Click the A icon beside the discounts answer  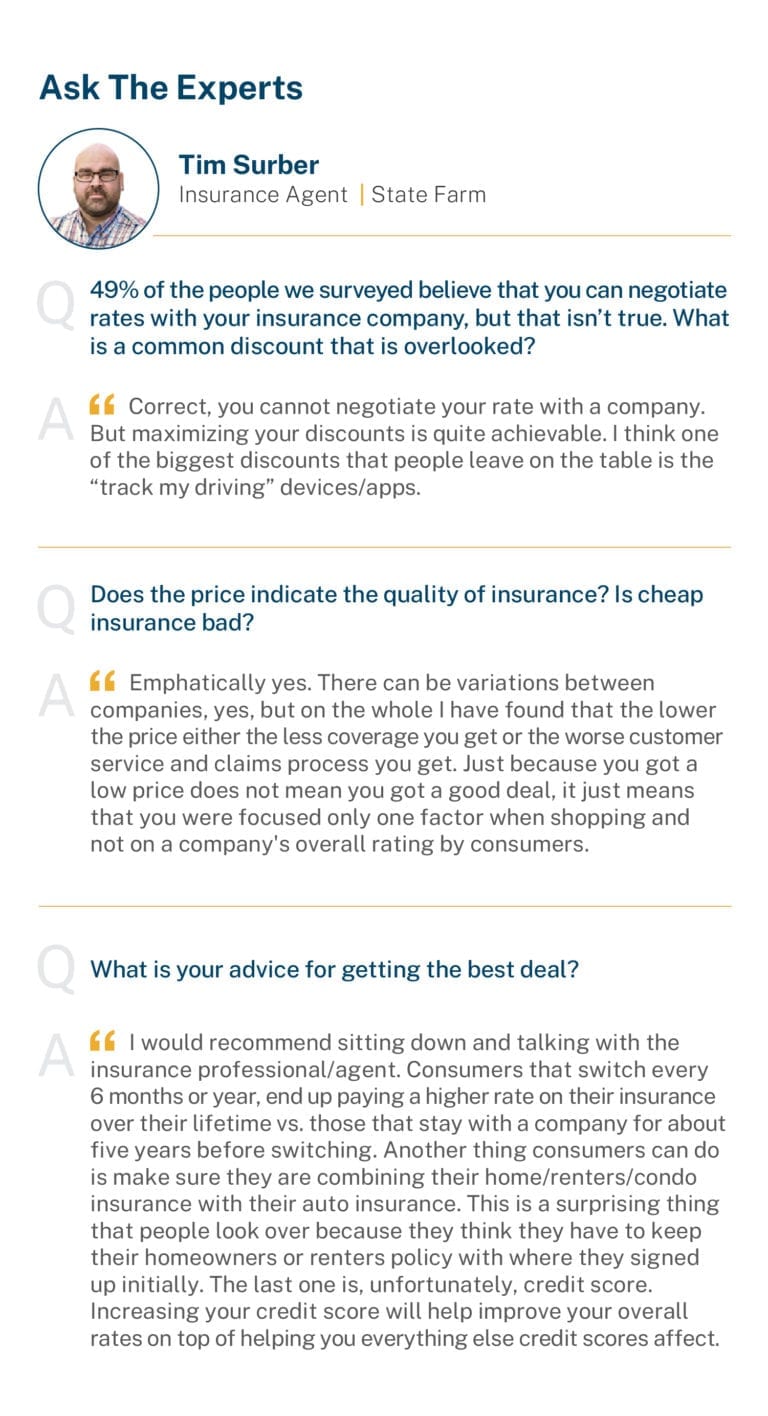point(56,420)
